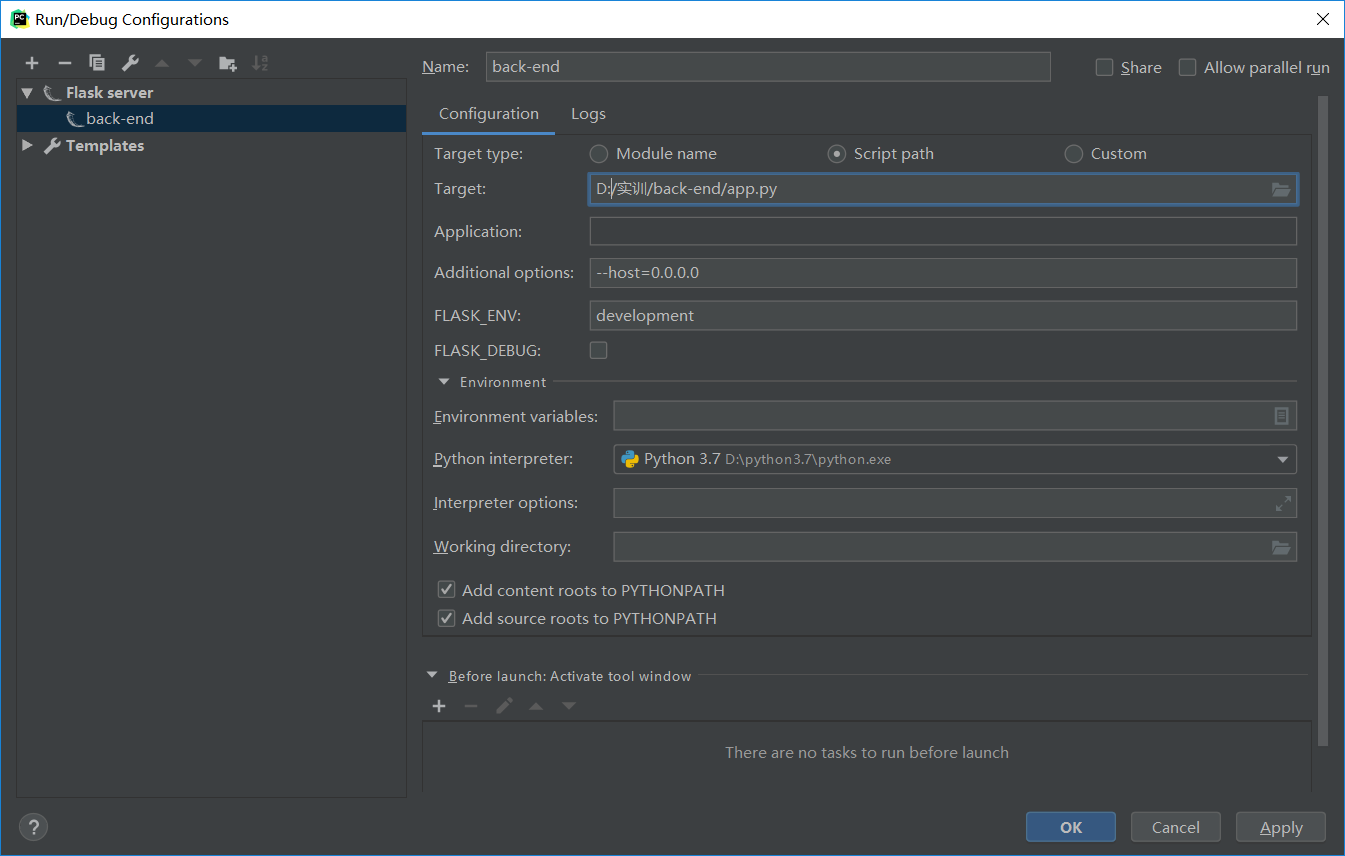The height and width of the screenshot is (856, 1345).
Task: Select the Module name radio button
Action: [599, 154]
